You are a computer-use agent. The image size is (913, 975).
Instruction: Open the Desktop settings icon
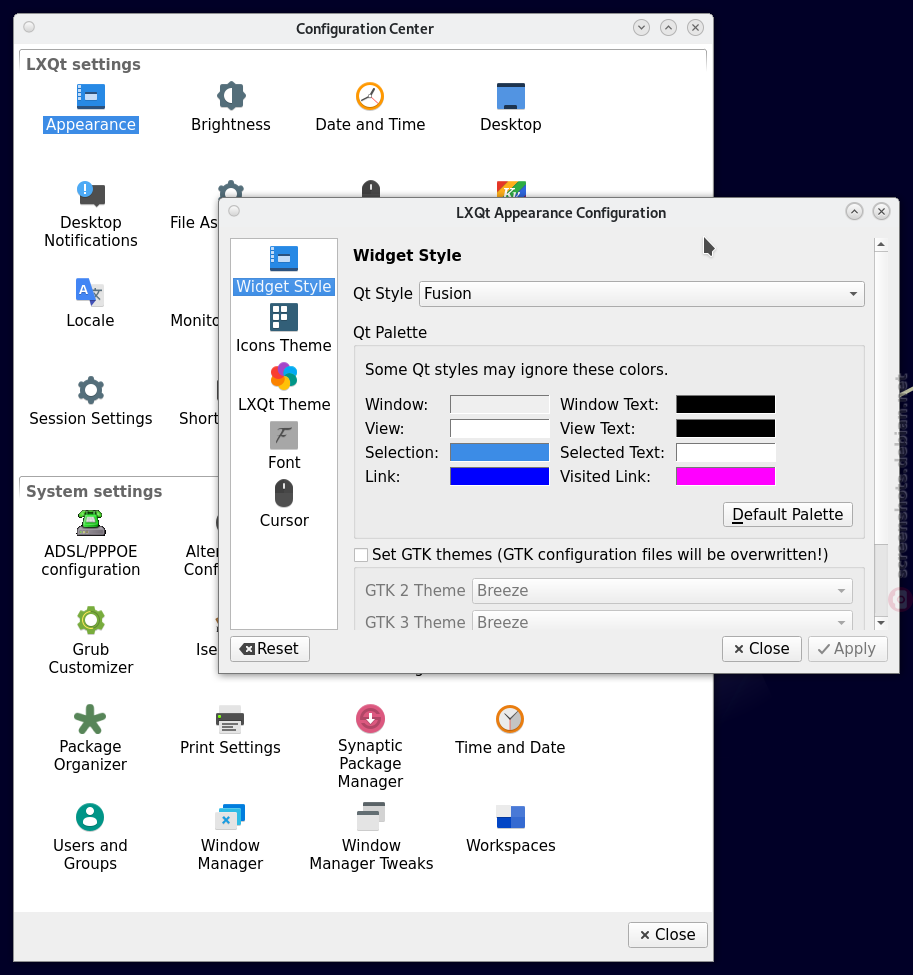click(511, 96)
